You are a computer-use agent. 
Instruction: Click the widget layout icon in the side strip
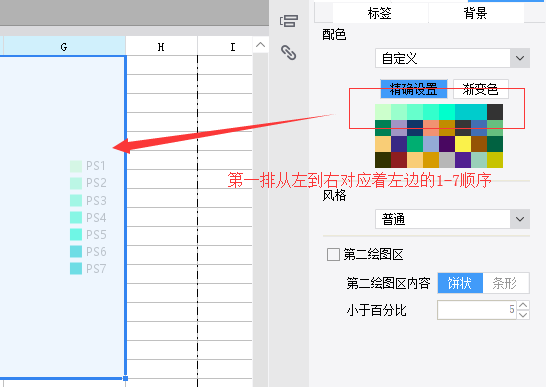tap(289, 21)
